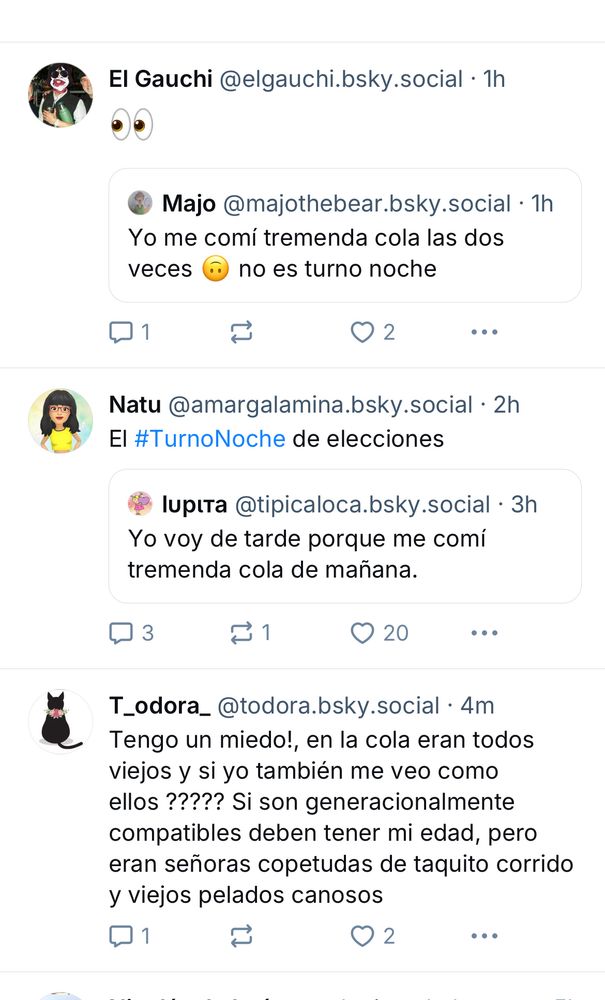
Task: Open more options on El Gauchi's post
Action: (x=485, y=332)
